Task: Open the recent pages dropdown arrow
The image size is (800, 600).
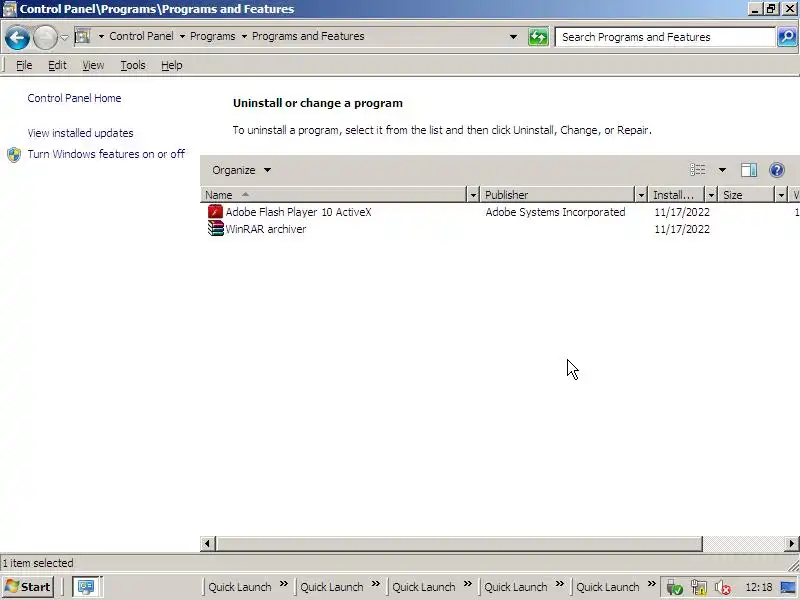Action: click(65, 37)
